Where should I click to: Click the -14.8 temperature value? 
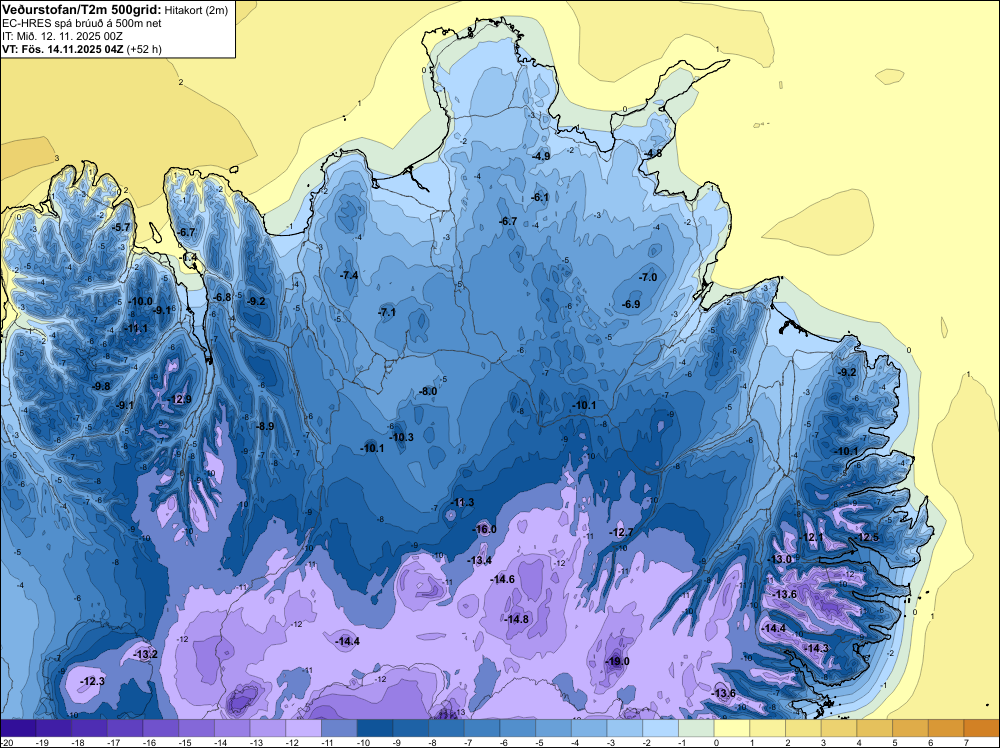(x=517, y=619)
